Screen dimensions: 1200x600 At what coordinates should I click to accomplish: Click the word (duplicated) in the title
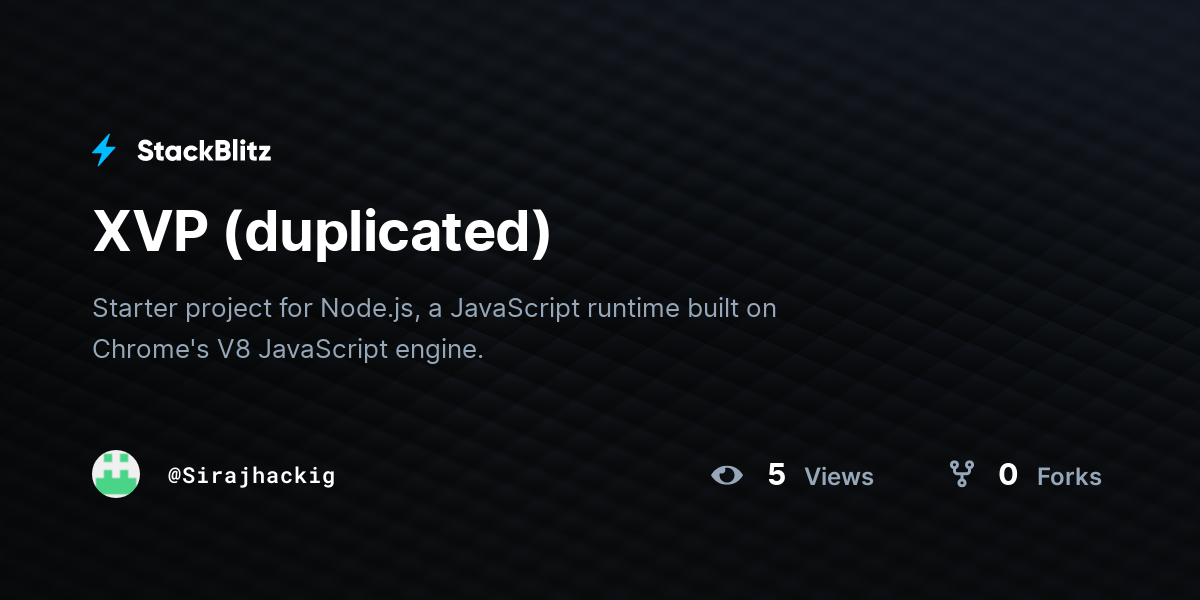pos(388,233)
